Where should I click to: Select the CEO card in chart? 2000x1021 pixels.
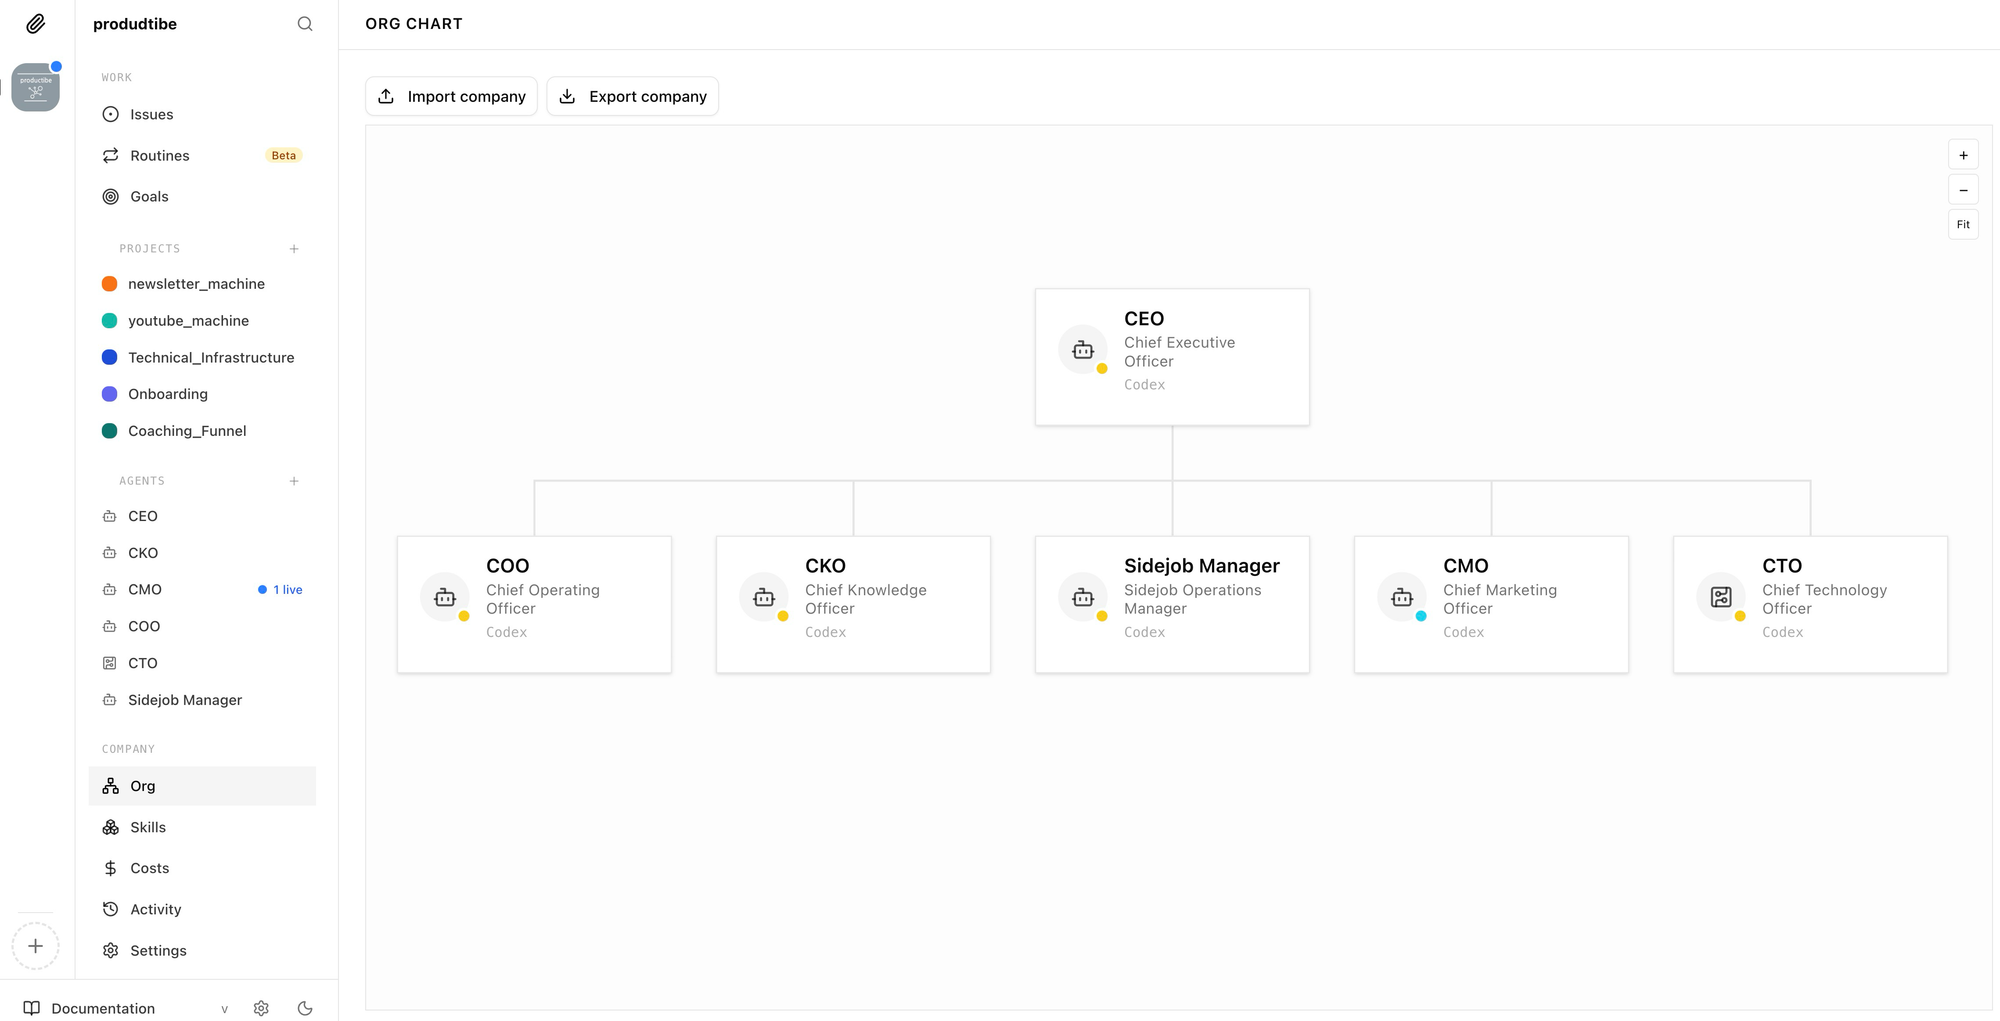point(1171,357)
